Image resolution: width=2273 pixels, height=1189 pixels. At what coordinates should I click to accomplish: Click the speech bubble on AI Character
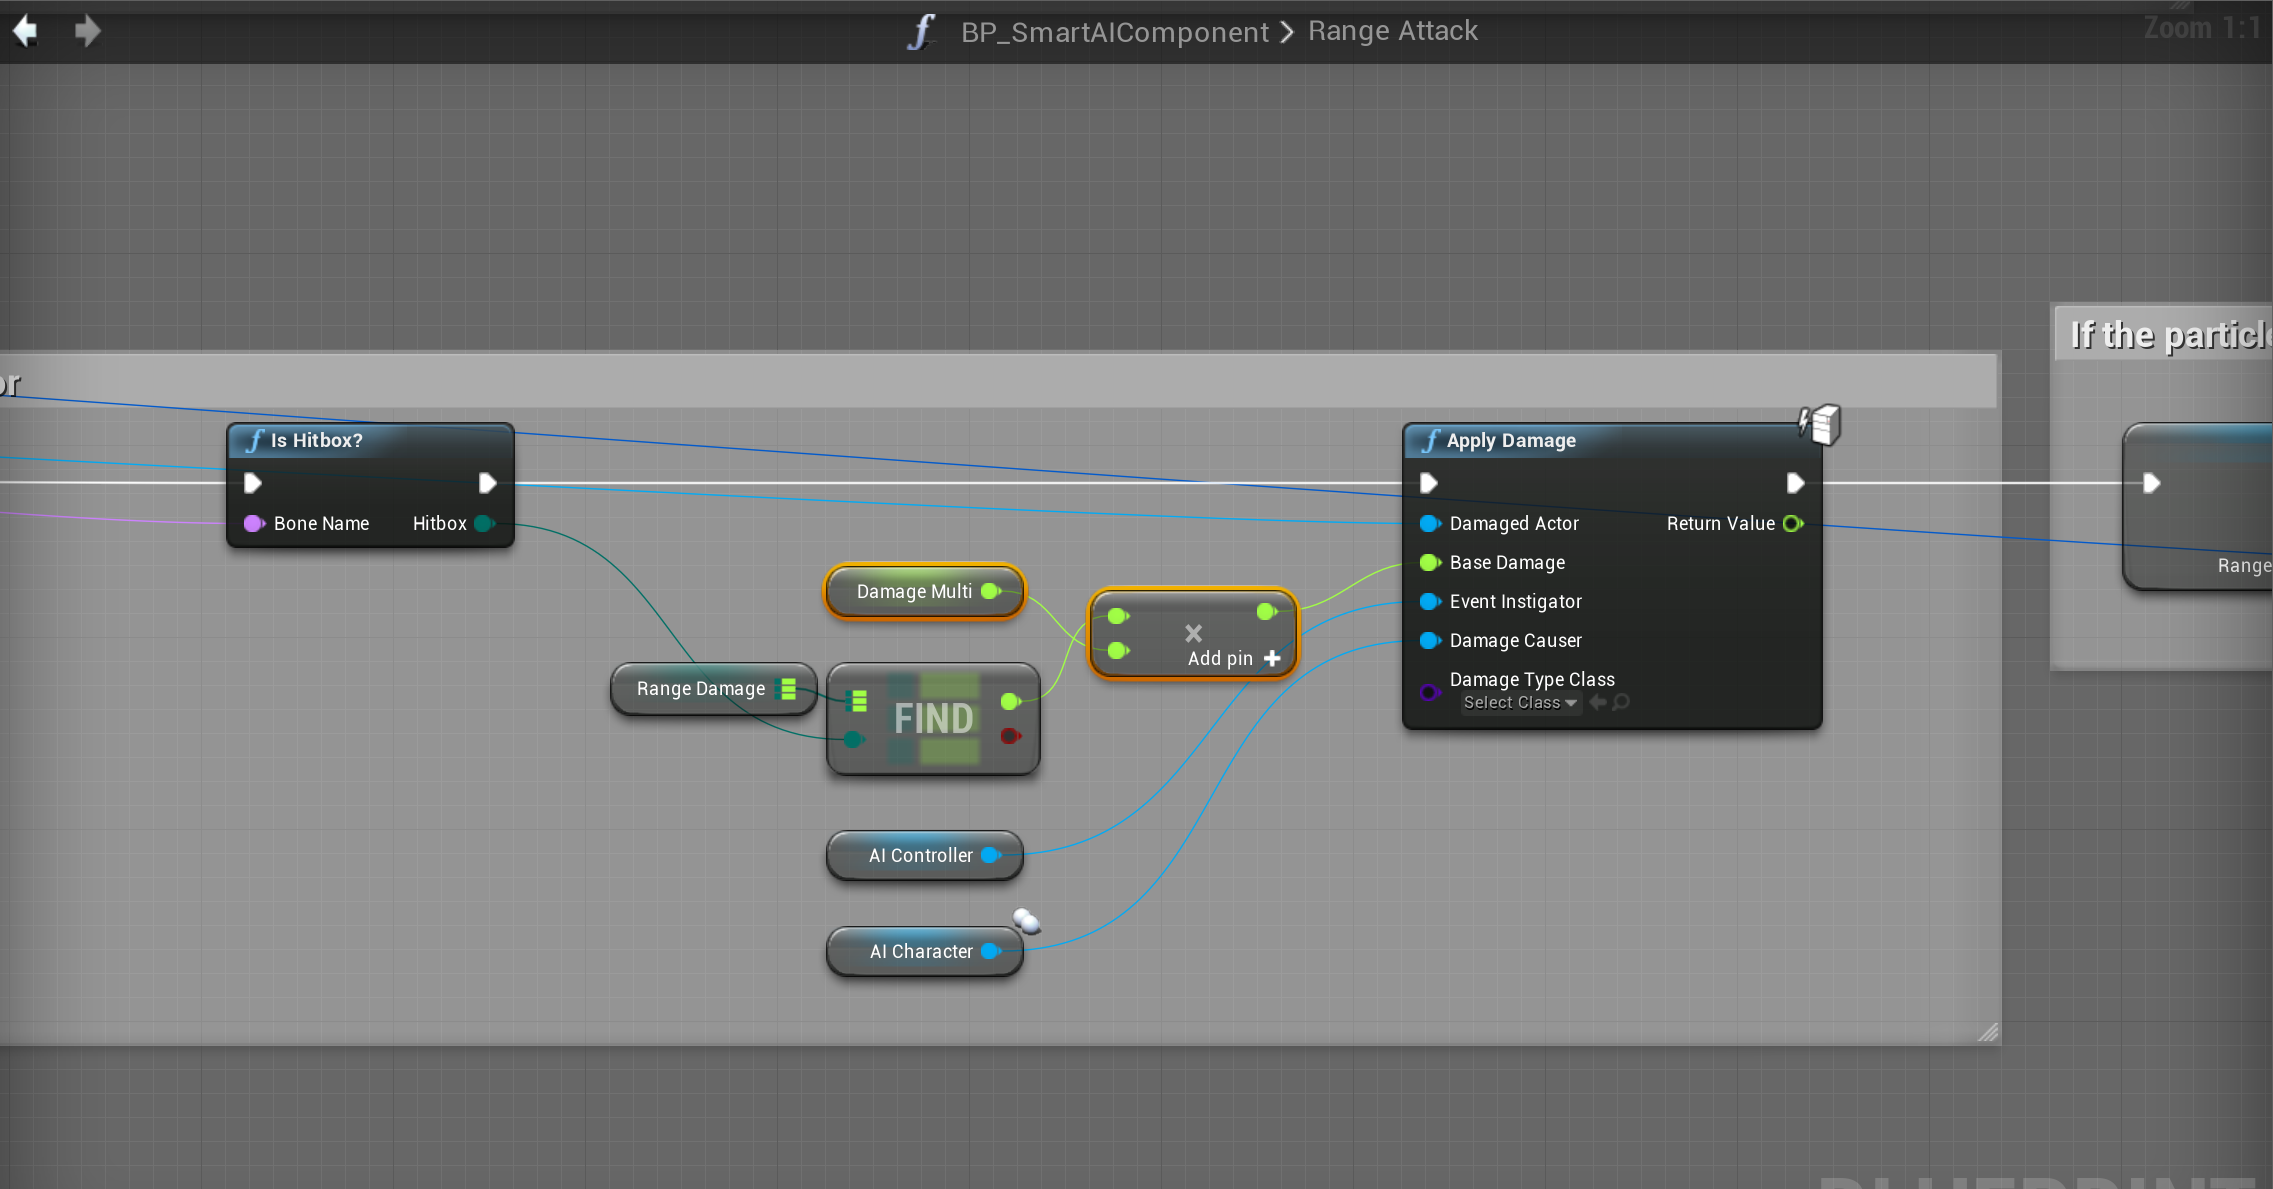(1026, 920)
